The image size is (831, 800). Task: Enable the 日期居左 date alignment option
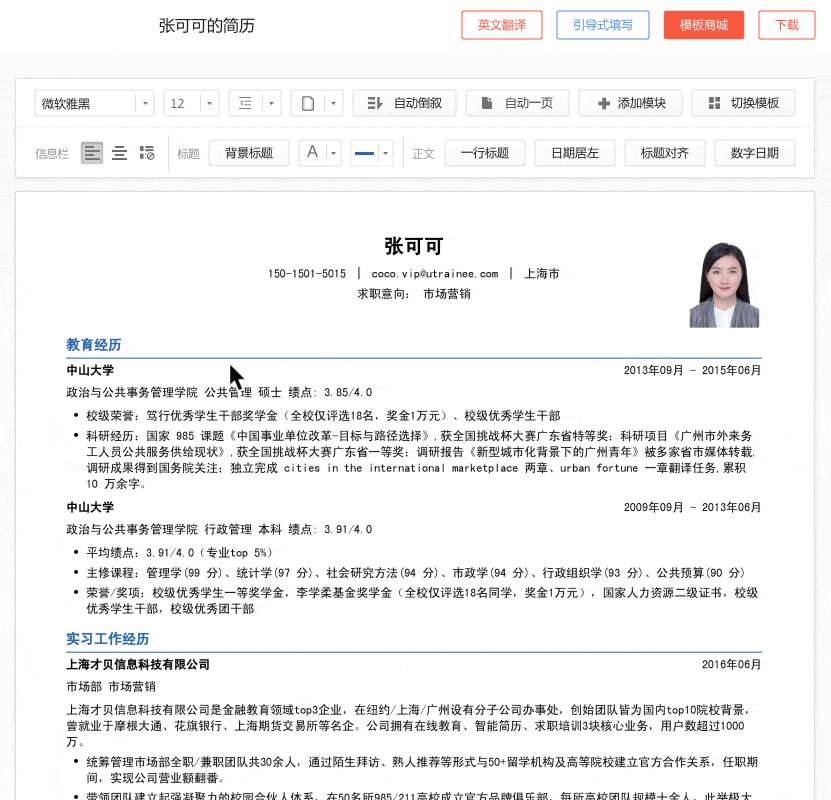tap(574, 152)
